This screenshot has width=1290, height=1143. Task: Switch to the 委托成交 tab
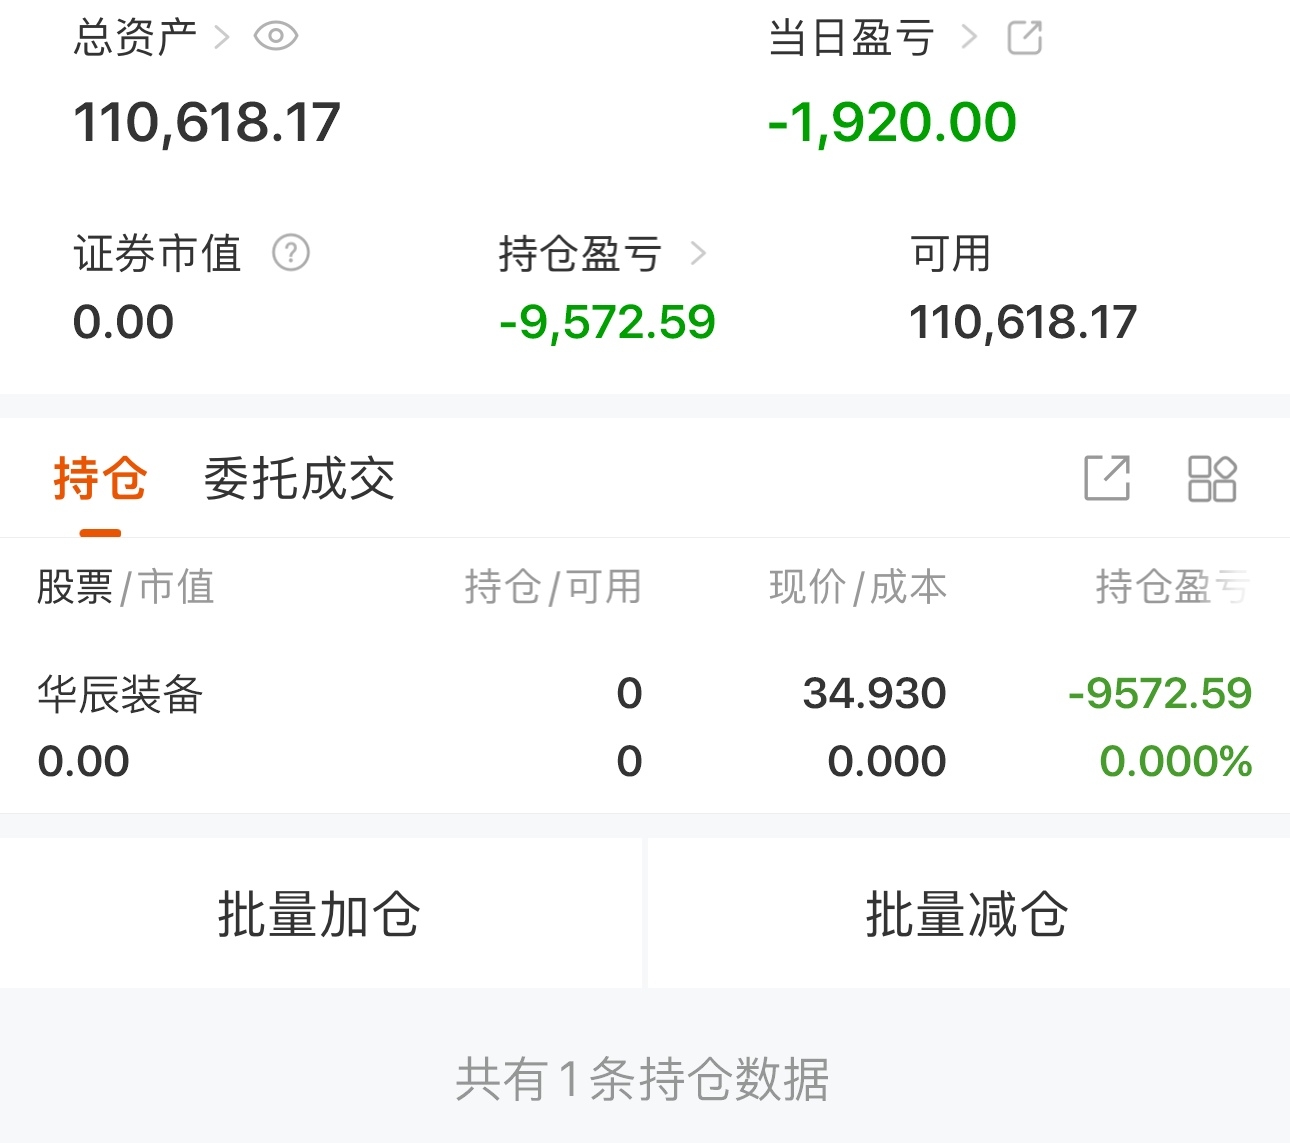pyautogui.click(x=300, y=479)
